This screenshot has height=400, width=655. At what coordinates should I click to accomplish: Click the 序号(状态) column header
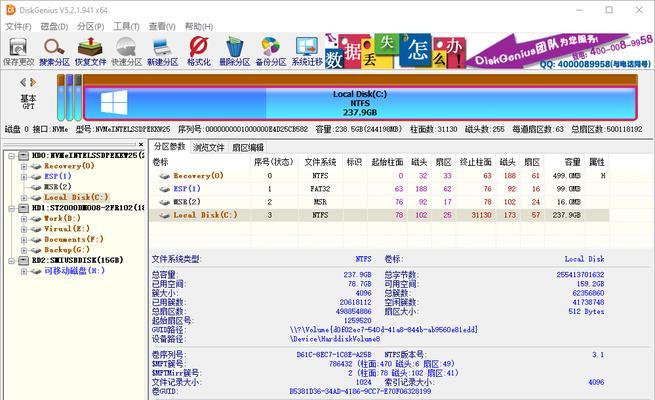click(274, 162)
